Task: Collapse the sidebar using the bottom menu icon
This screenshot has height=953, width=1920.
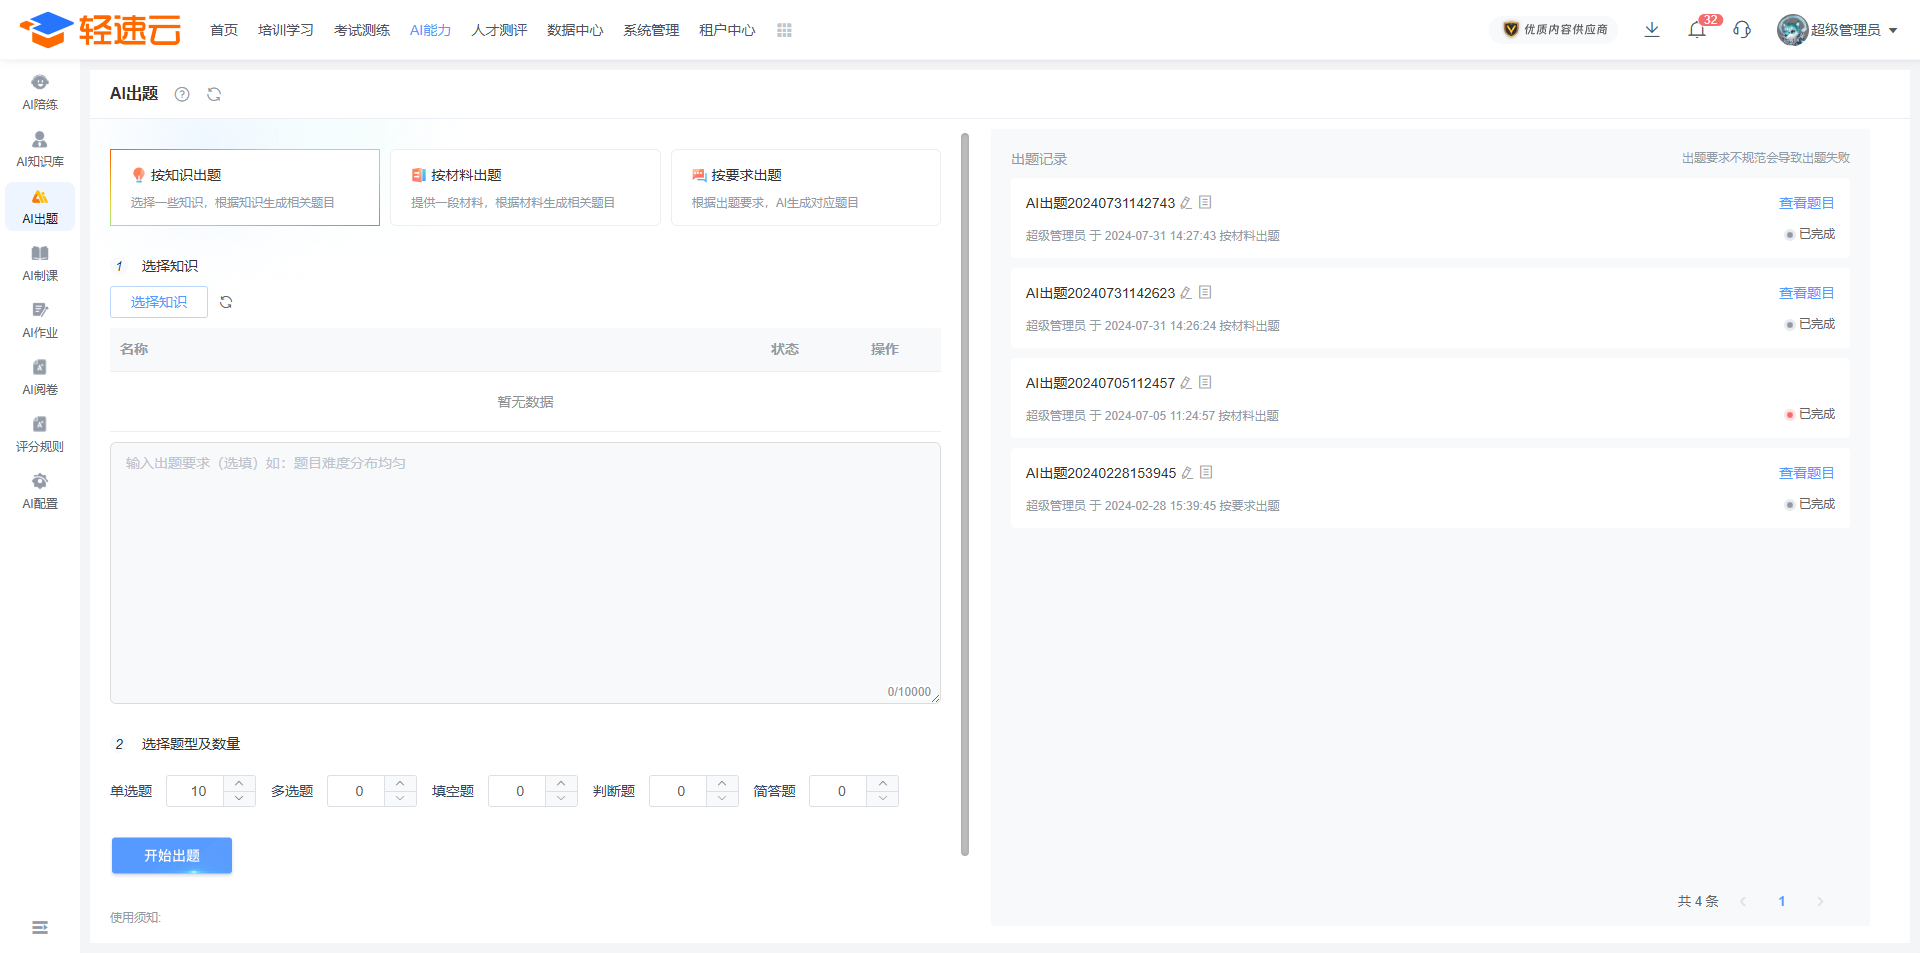Action: [40, 927]
